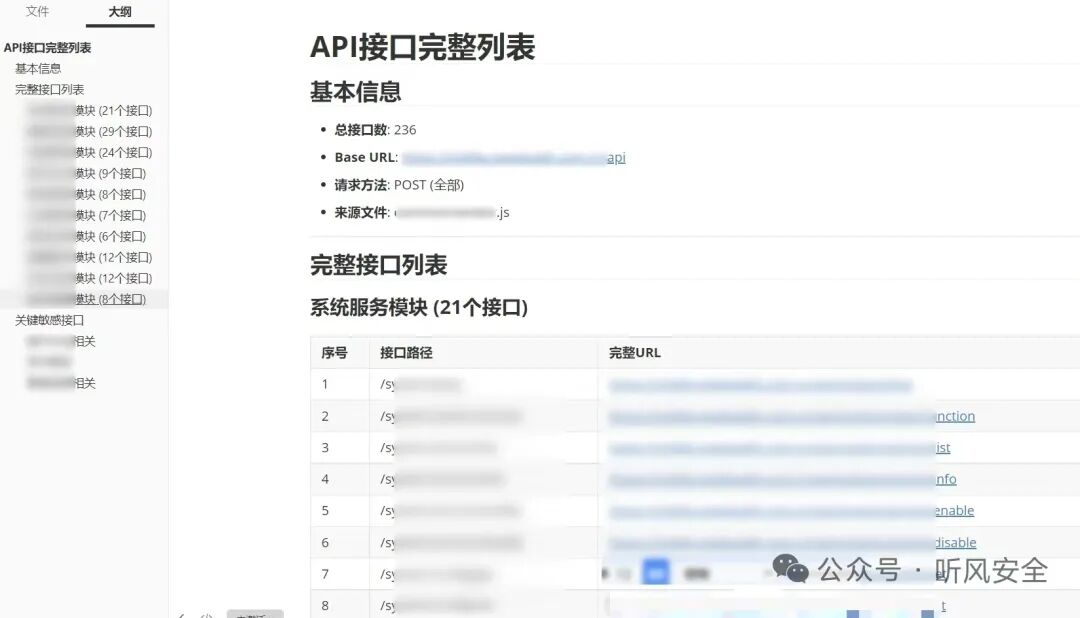Choose outline module with 9个接口
Viewport: 1080px width, 618px height.
(87, 173)
